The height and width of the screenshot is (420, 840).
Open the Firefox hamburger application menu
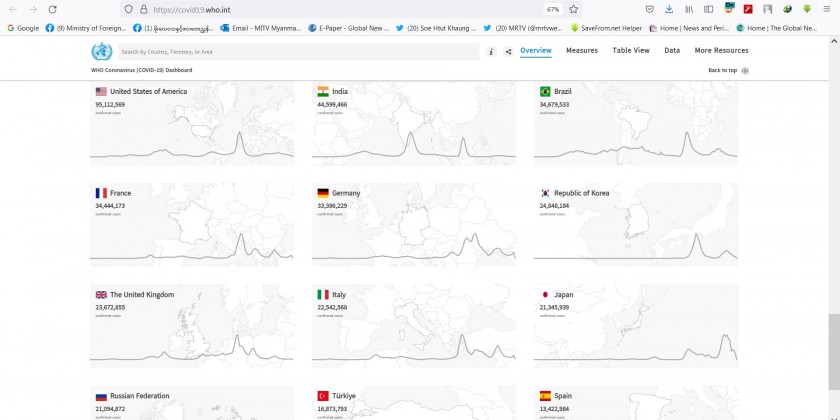click(827, 9)
